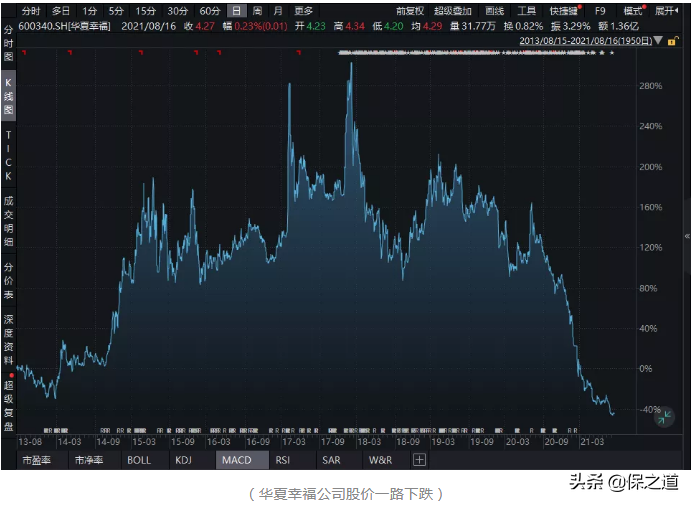Choose the 60分 interval

(x=210, y=11)
